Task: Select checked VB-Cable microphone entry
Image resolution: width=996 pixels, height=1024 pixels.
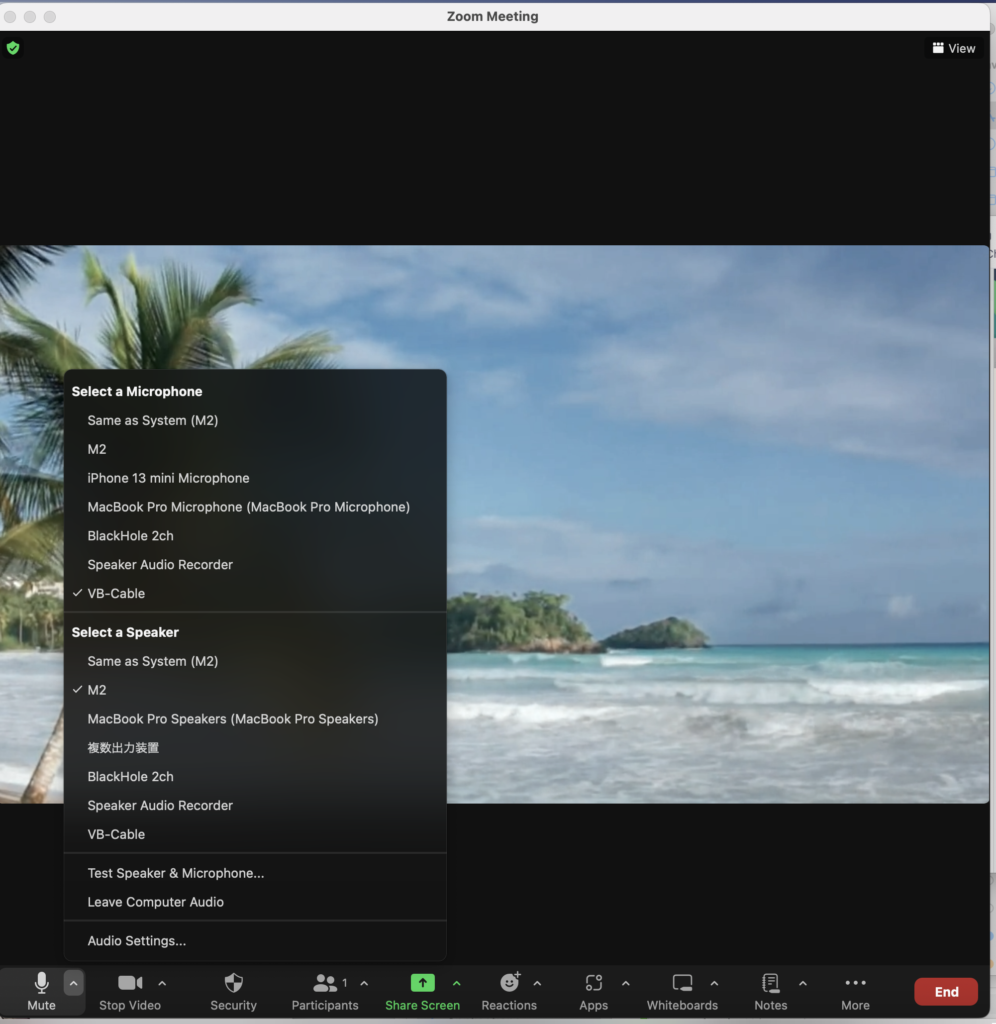Action: [255, 593]
